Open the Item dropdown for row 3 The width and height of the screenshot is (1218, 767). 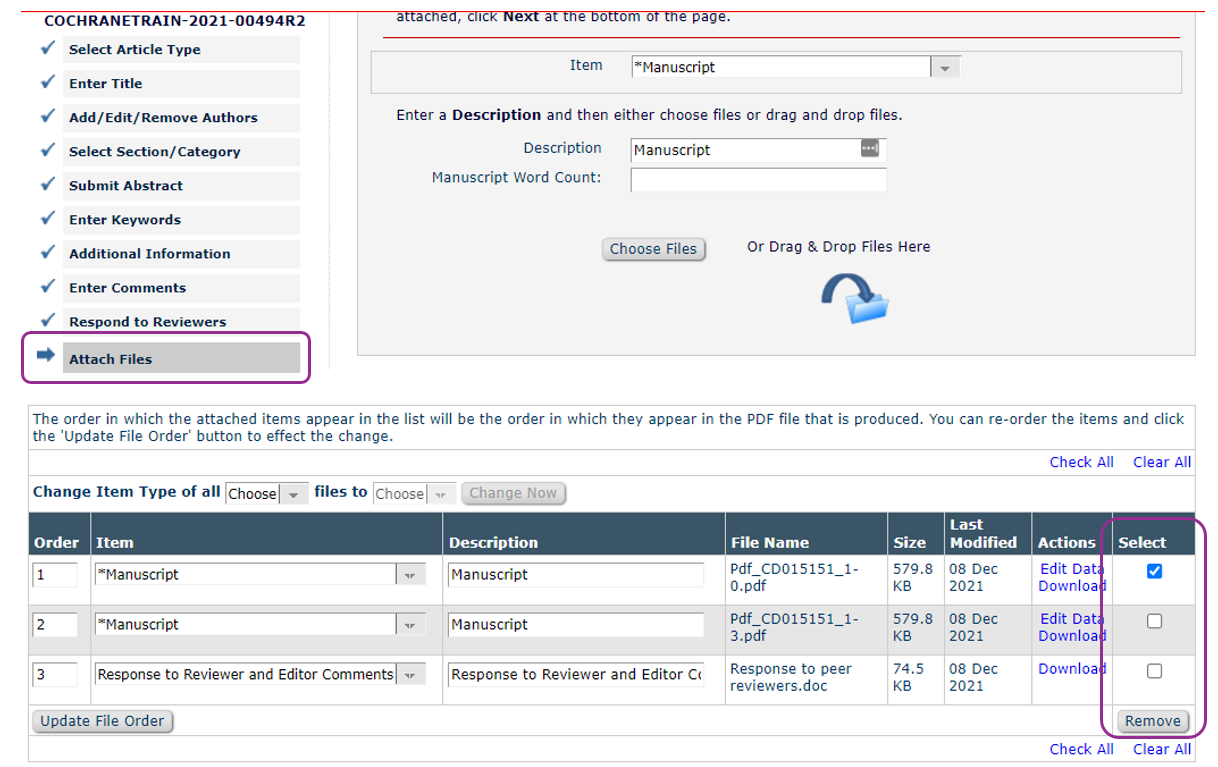tap(410, 675)
